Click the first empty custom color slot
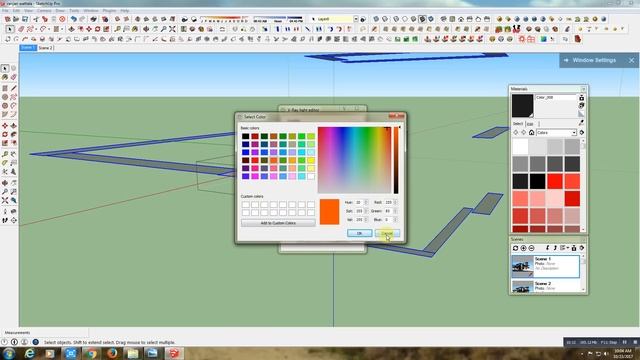The height and width of the screenshot is (360, 640). pyautogui.click(x=245, y=204)
